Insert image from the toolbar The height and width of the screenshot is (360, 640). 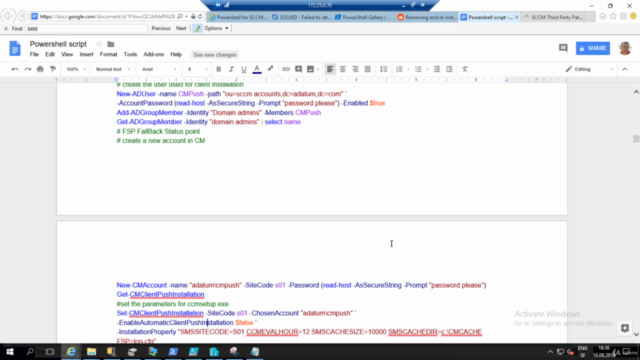click(311, 69)
